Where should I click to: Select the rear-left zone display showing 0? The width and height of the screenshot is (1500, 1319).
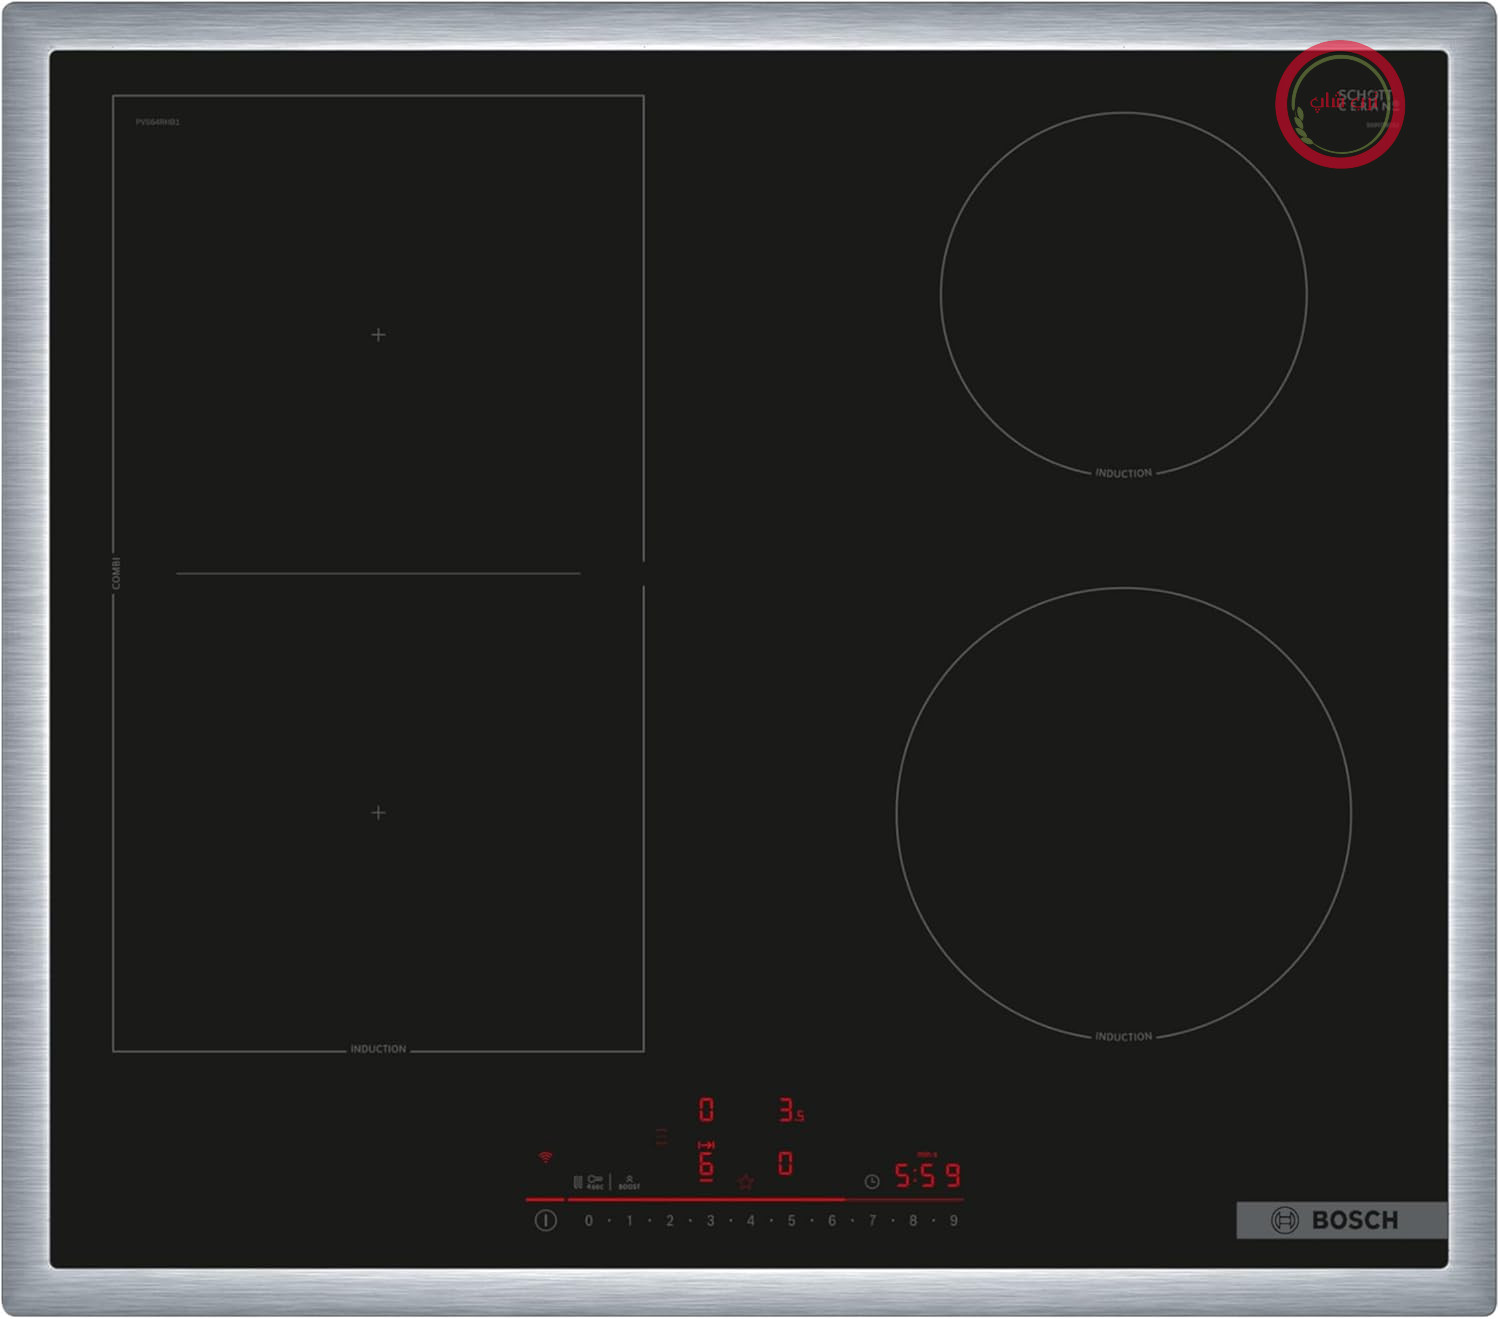[x=706, y=1110]
